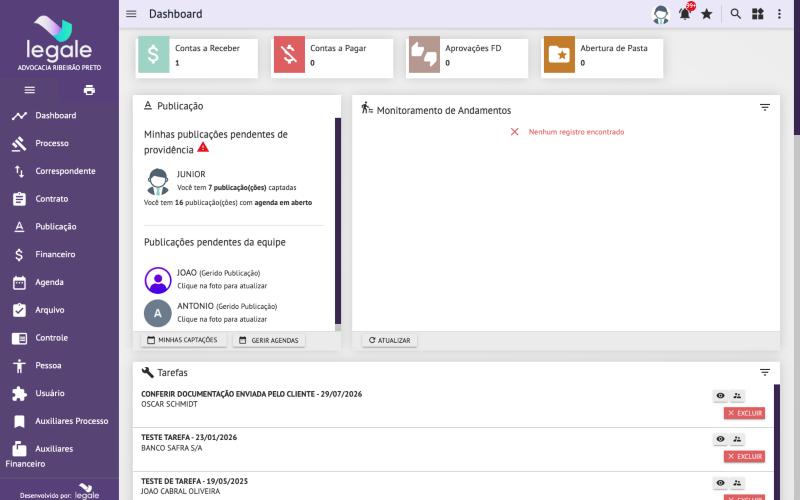The height and width of the screenshot is (500, 800).
Task: Open task TESTE DE TAREFA - 19/05/2025
Action: click(194, 481)
